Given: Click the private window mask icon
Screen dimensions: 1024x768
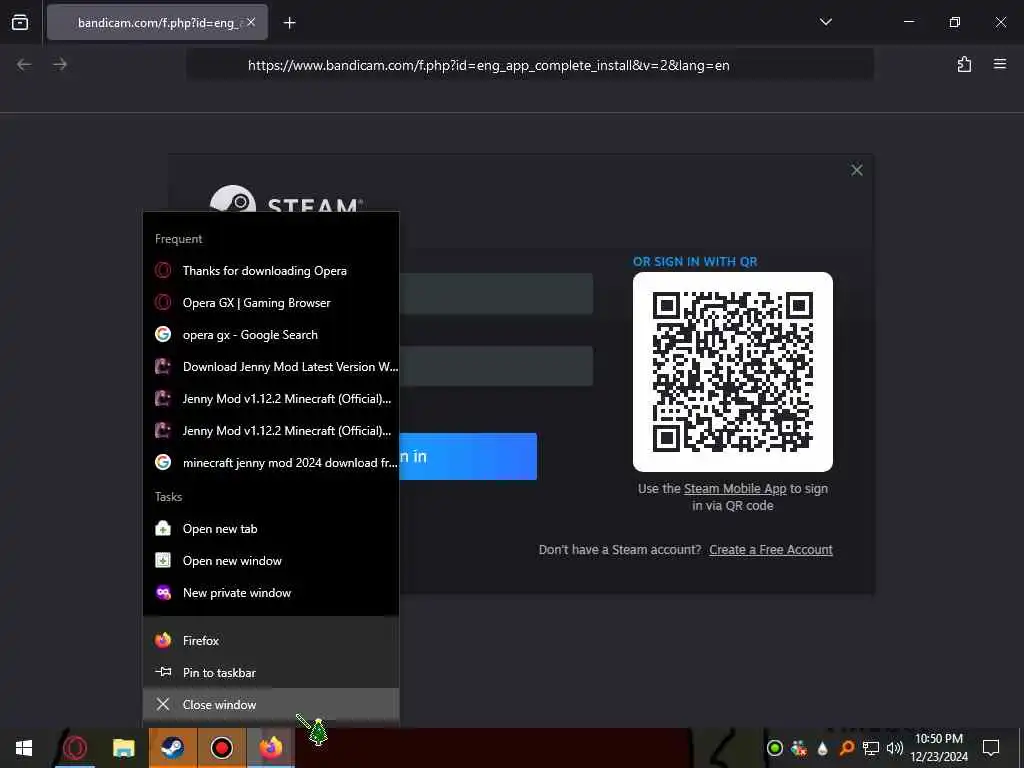Looking at the screenshot, I should pyautogui.click(x=163, y=592).
